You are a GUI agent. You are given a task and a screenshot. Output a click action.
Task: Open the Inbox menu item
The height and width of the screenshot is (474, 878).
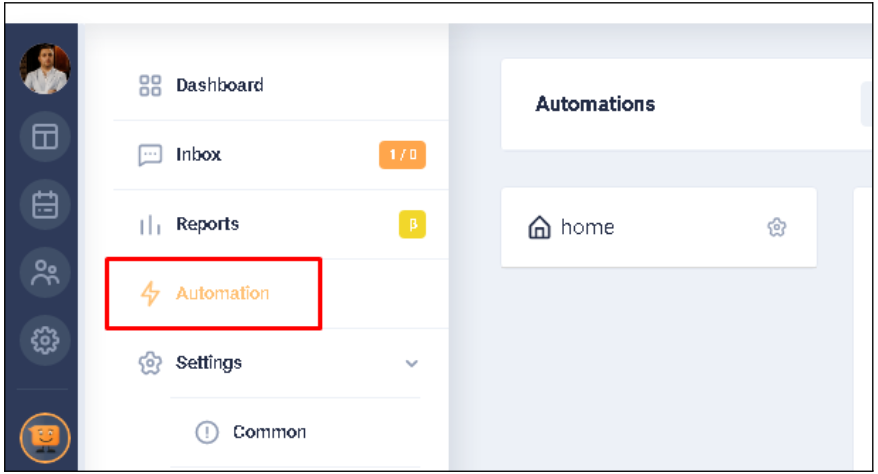(x=199, y=155)
